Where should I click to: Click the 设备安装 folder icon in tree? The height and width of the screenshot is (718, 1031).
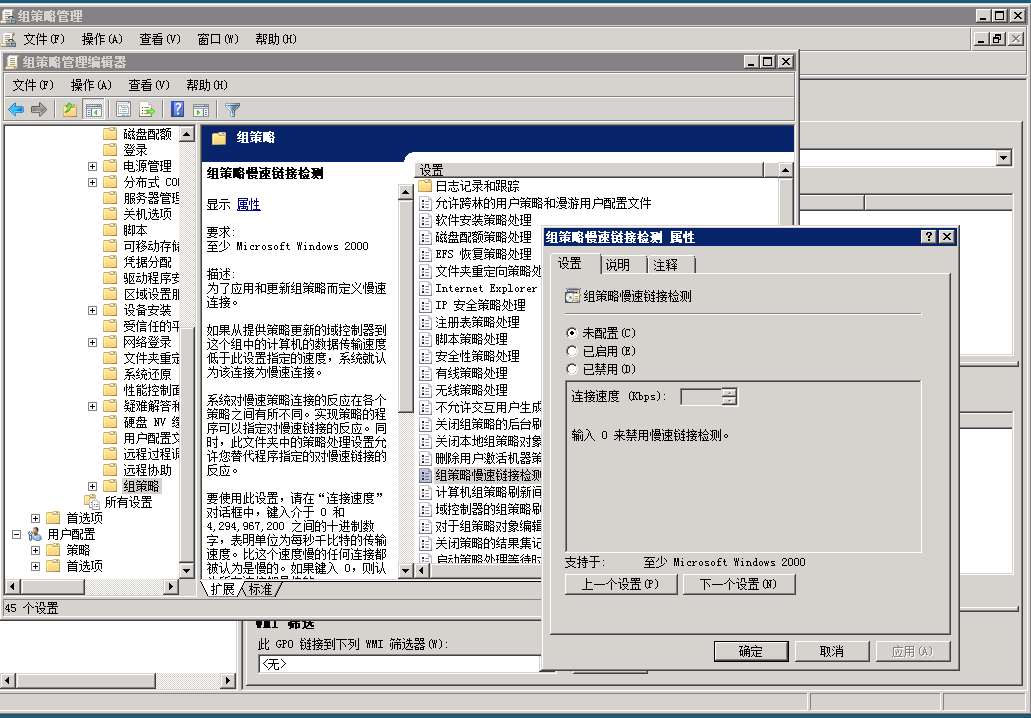click(110, 310)
